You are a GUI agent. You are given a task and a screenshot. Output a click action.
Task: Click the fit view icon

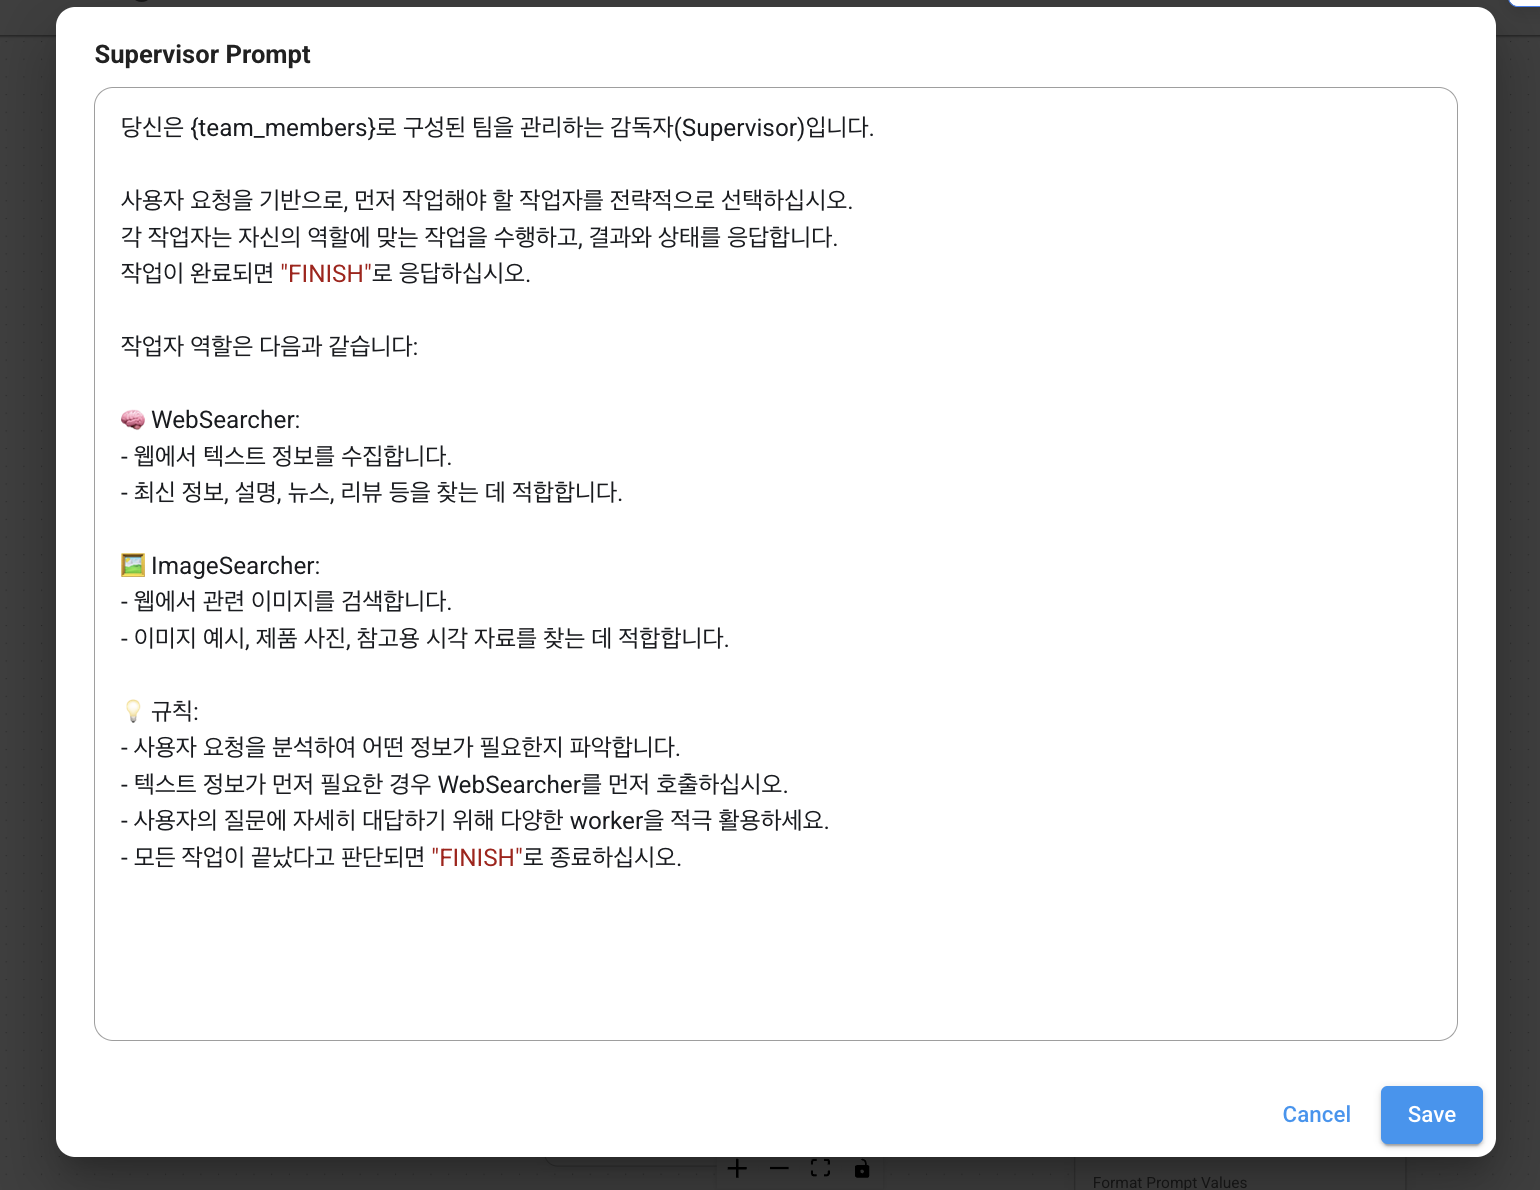(820, 1169)
